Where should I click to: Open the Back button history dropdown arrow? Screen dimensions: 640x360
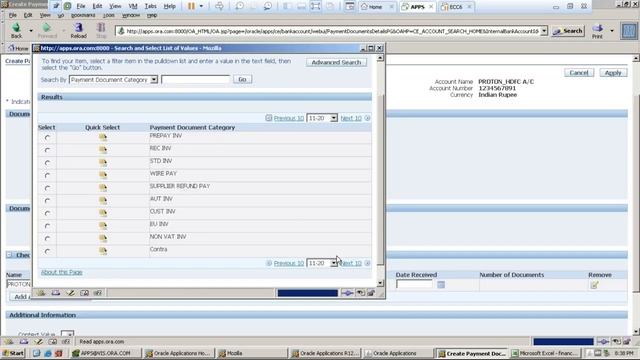31,31
